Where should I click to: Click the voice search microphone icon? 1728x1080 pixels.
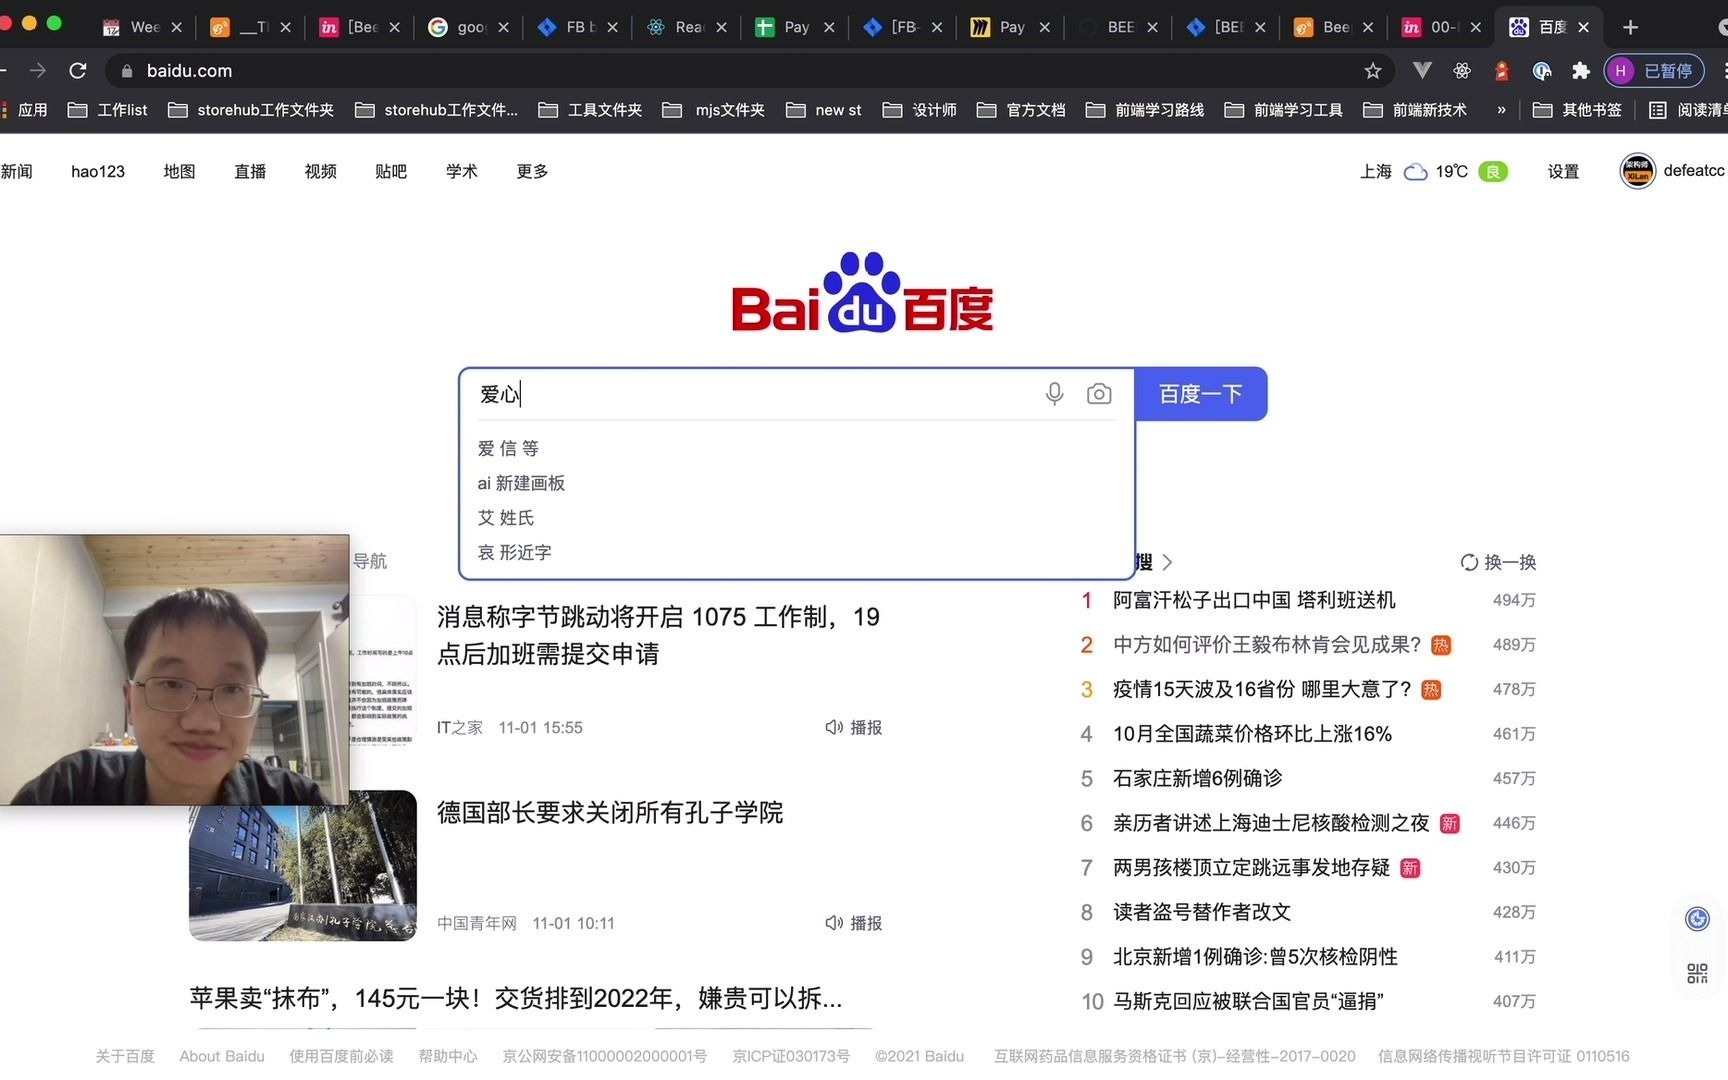point(1054,394)
